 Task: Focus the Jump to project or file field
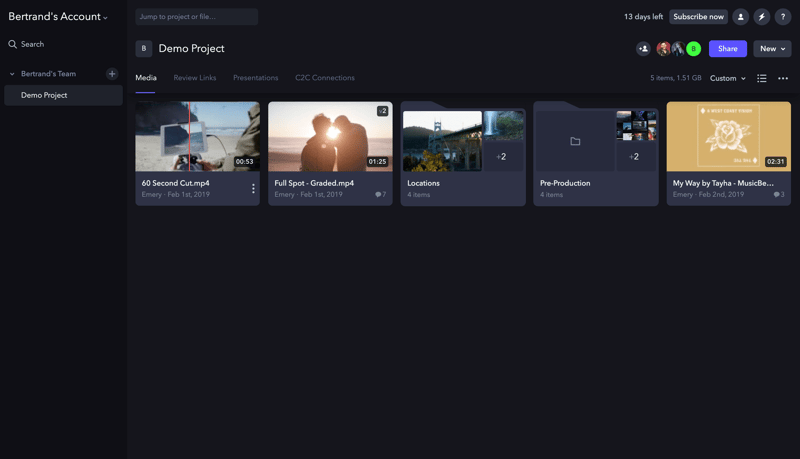coord(196,17)
